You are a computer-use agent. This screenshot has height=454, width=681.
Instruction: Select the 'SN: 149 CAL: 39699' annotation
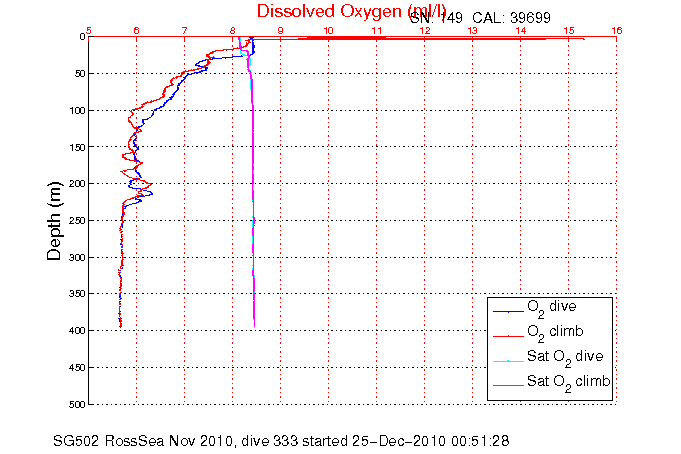pos(480,18)
